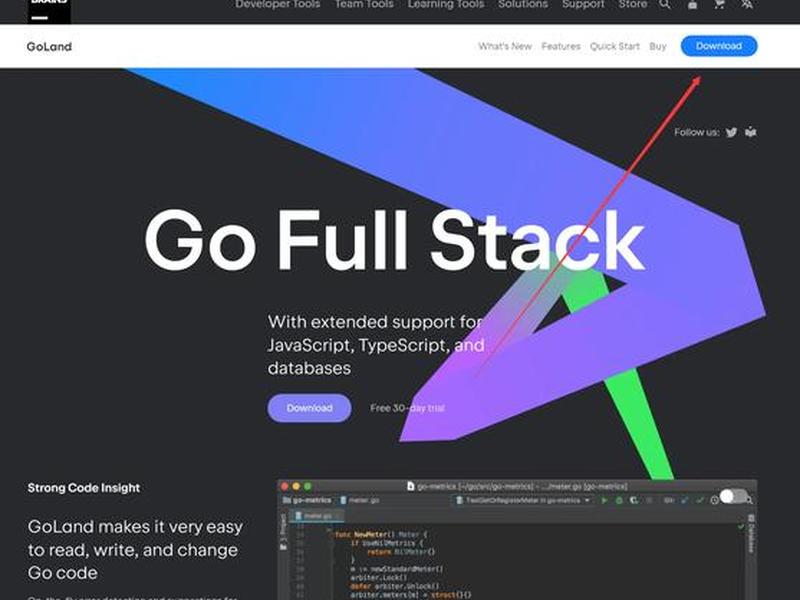Image resolution: width=800 pixels, height=600 pixels.
Task: Open the site search icon
Action: click(x=664, y=5)
